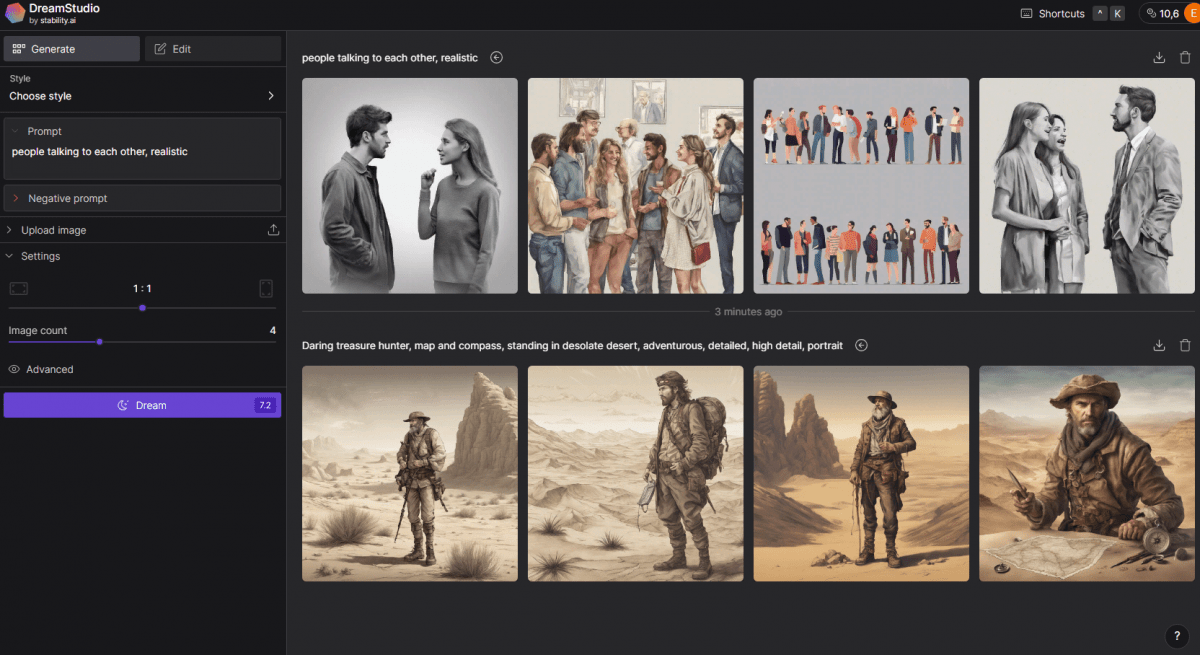Image resolution: width=1200 pixels, height=655 pixels.
Task: Reuse the treasure hunter prompt arrow icon
Action: pyautogui.click(x=861, y=346)
